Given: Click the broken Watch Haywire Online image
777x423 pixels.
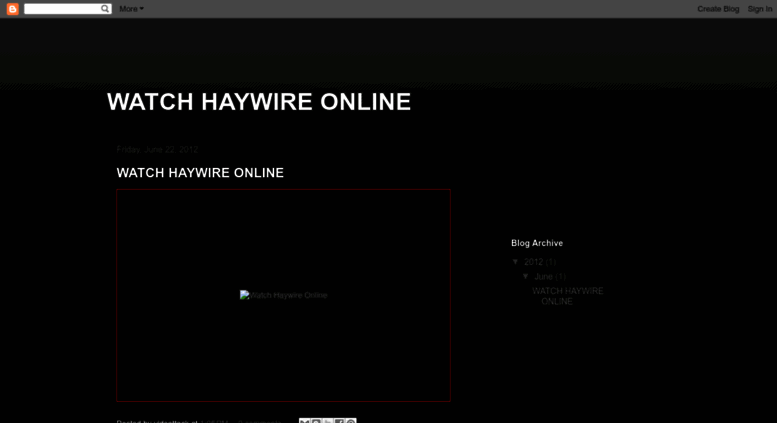Looking at the screenshot, I should click(283, 295).
